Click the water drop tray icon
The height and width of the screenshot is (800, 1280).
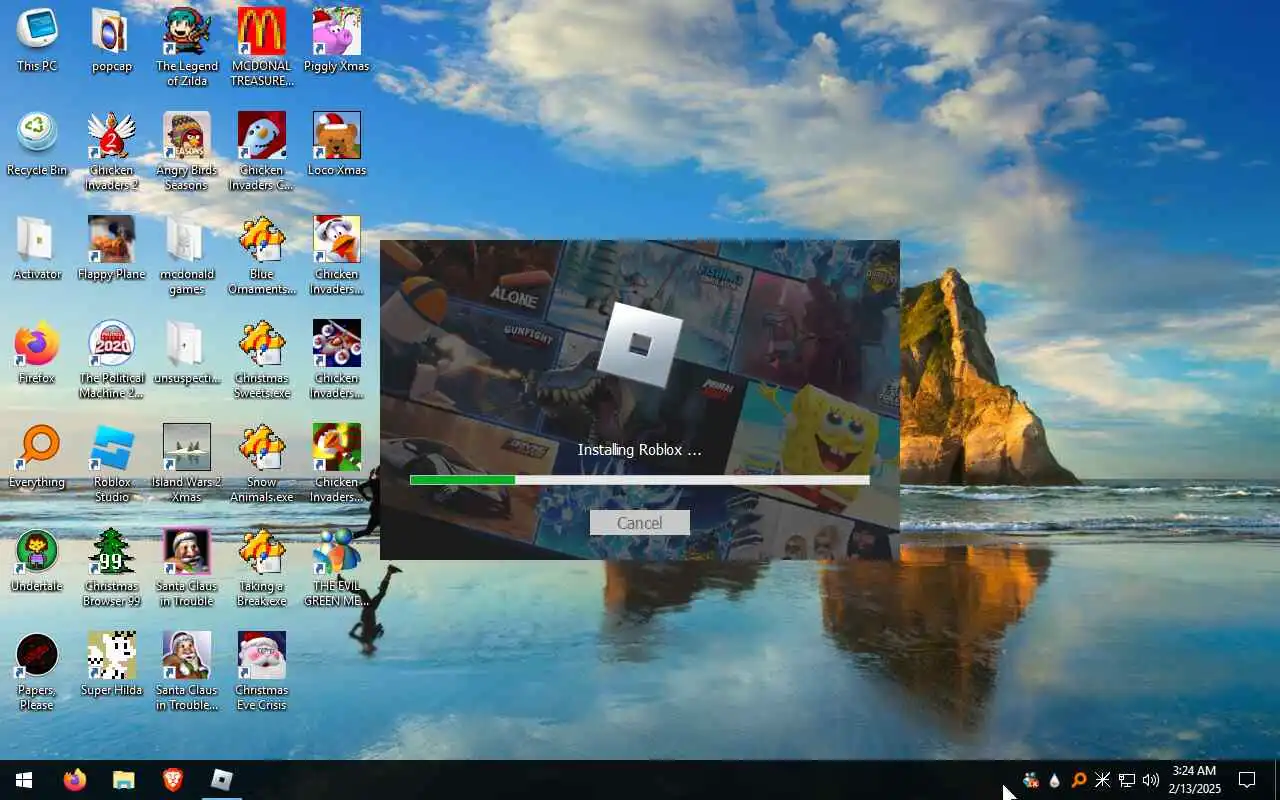tap(1054, 780)
